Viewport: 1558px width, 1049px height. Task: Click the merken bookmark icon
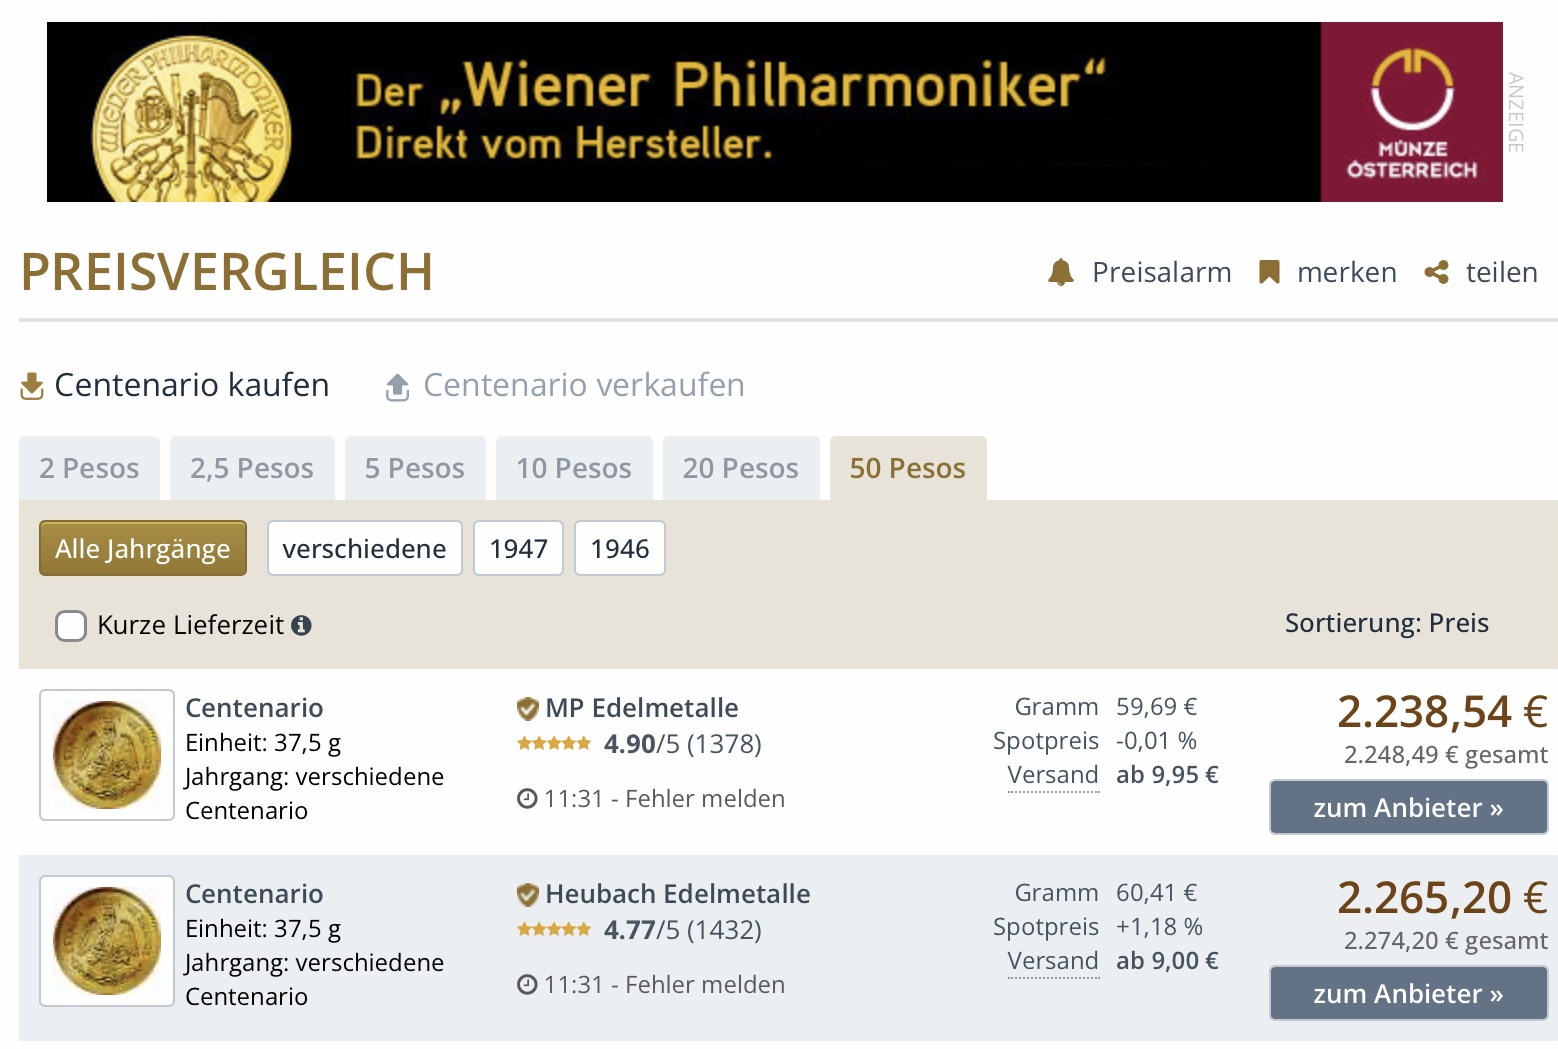coord(1269,272)
